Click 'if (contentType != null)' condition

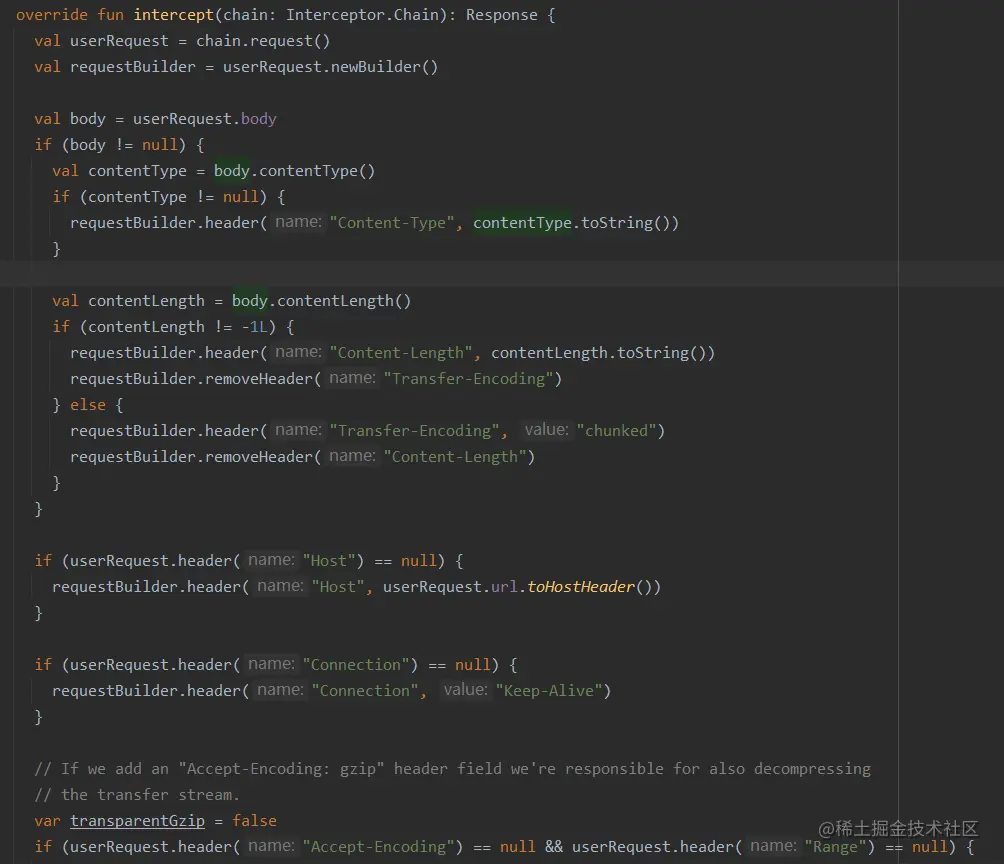168,197
